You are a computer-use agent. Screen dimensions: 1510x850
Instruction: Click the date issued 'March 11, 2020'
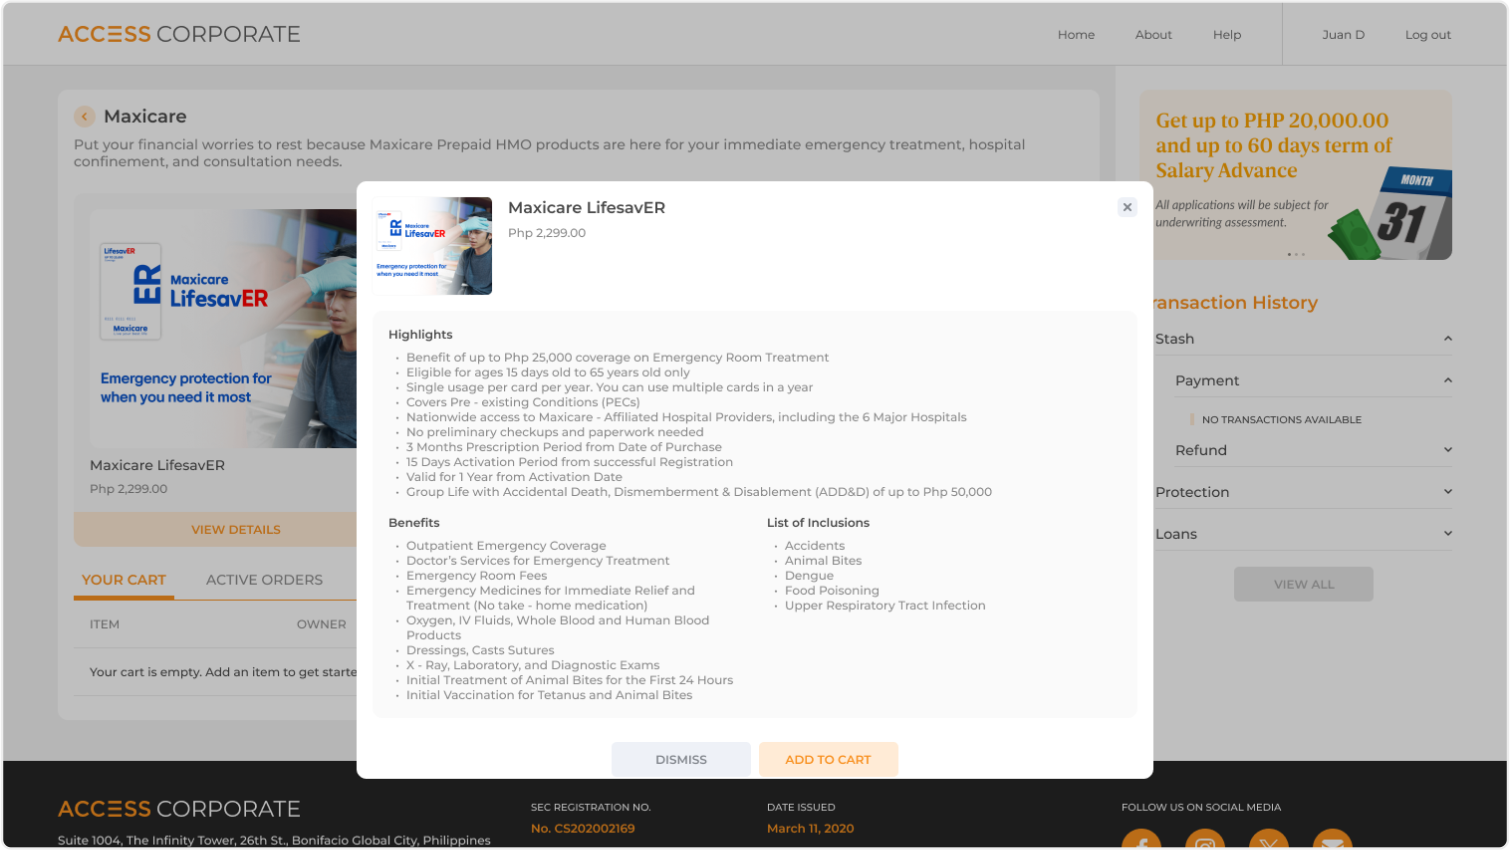point(810,828)
